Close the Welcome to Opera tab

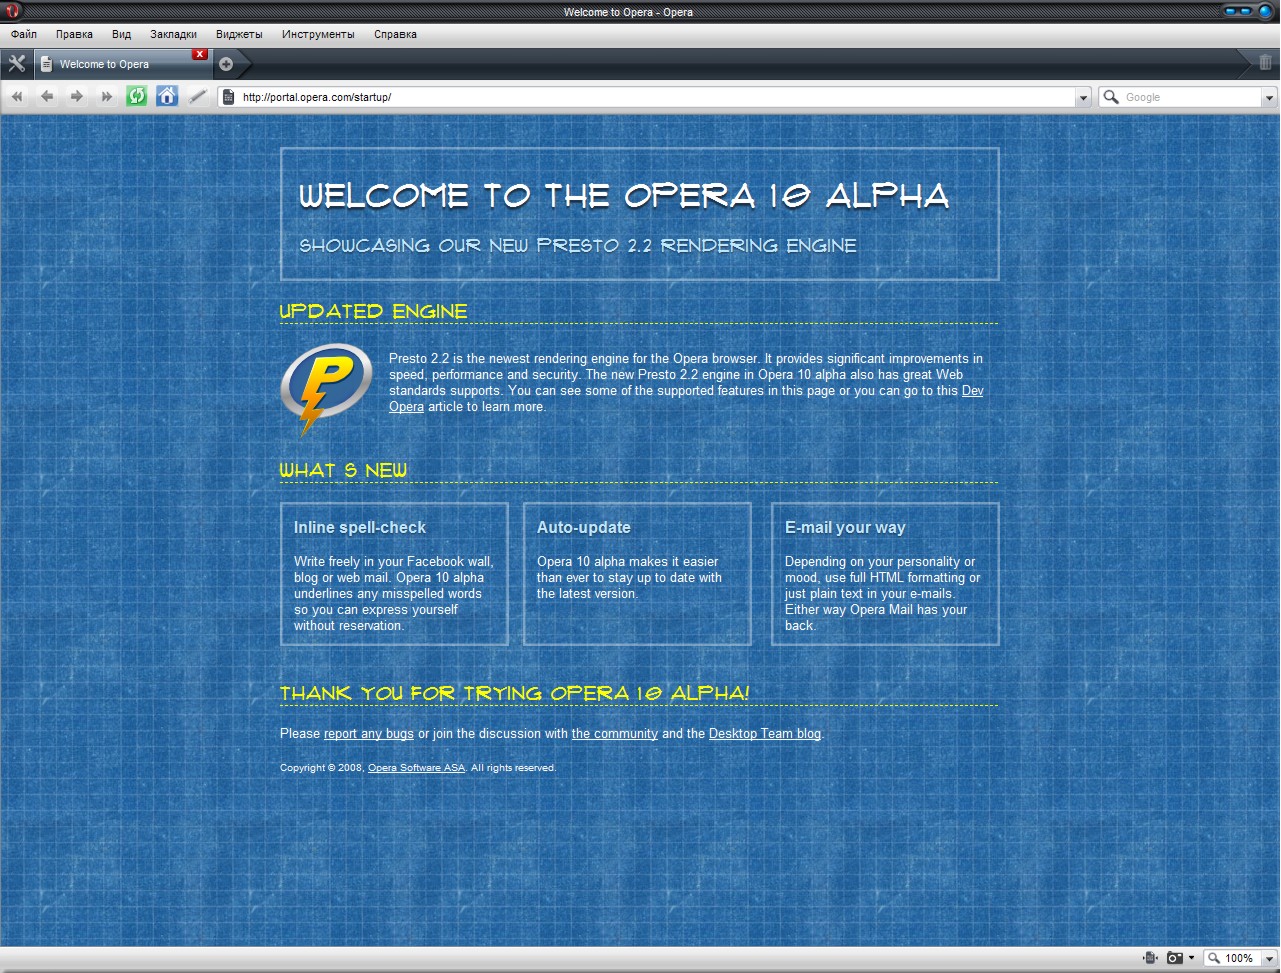(x=200, y=54)
